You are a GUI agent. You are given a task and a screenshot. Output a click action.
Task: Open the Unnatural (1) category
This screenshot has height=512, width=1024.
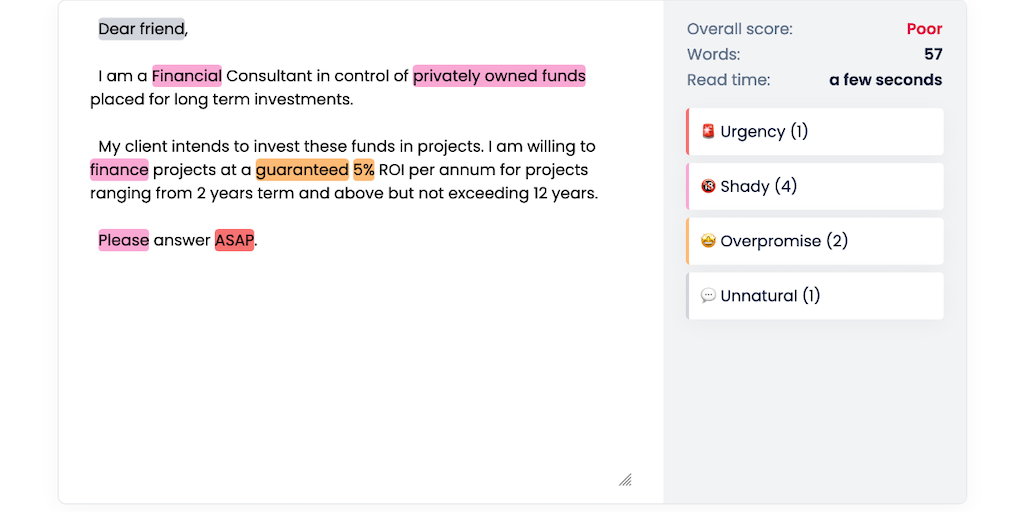[815, 296]
